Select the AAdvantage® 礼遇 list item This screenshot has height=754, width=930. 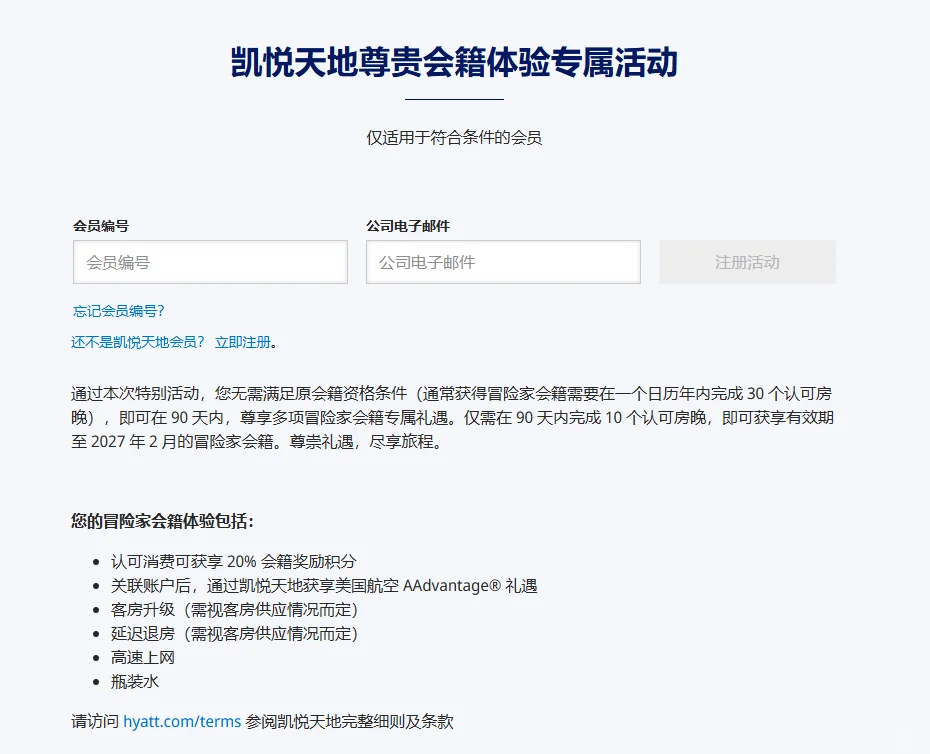[x=324, y=586]
